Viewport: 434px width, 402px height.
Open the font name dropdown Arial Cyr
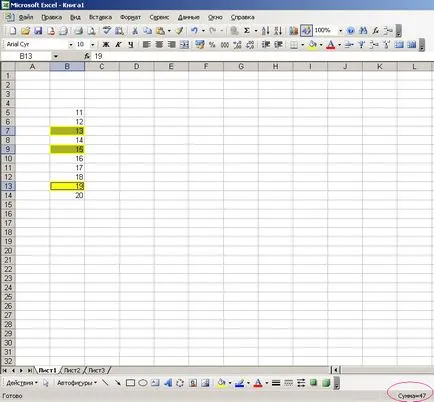[x=70, y=45]
